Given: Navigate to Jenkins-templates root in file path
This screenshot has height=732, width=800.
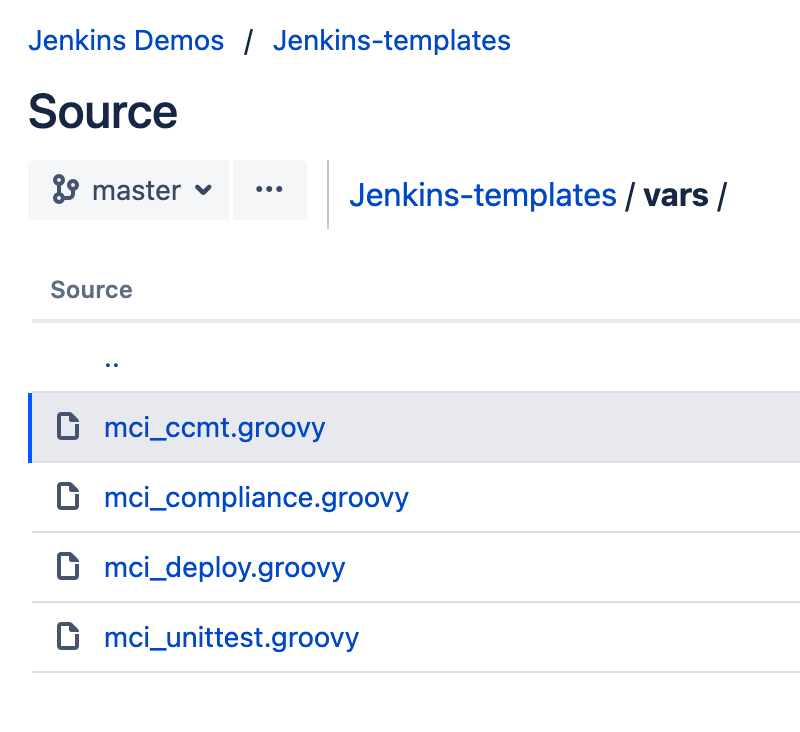Looking at the screenshot, I should [482, 195].
